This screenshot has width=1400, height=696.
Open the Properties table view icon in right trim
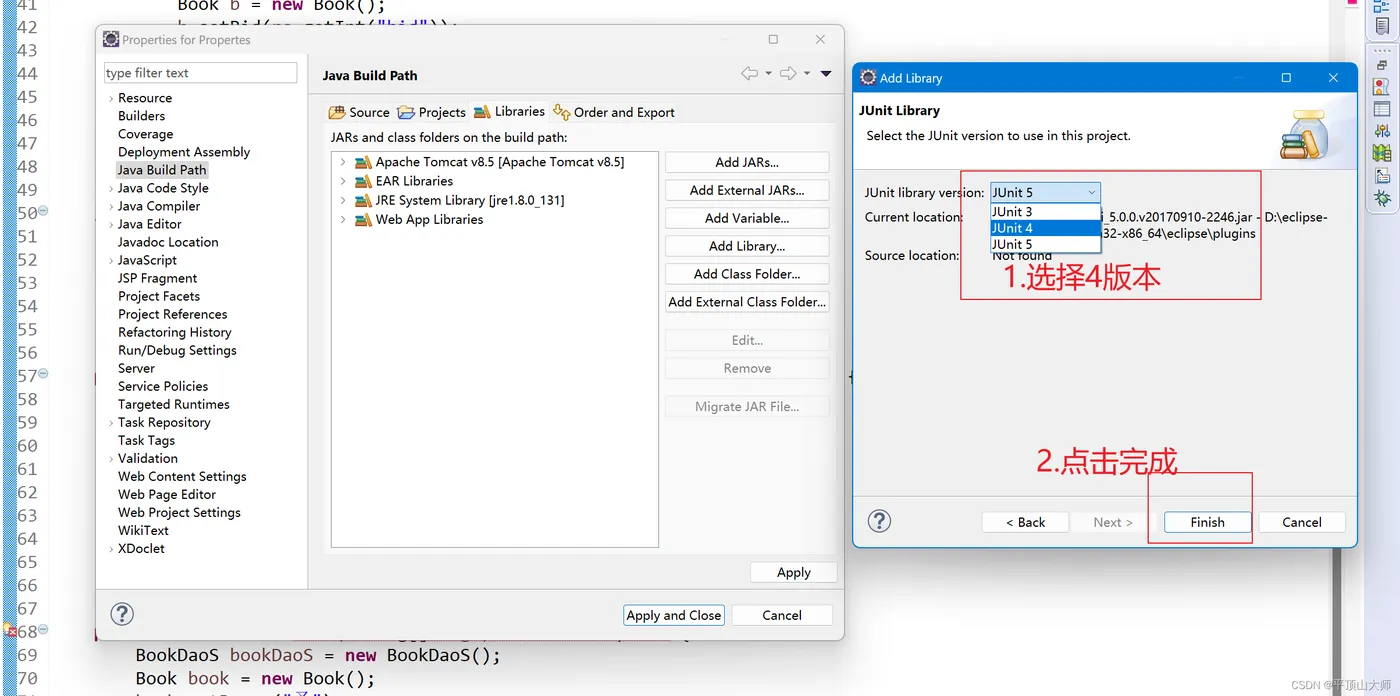pyautogui.click(x=1382, y=109)
